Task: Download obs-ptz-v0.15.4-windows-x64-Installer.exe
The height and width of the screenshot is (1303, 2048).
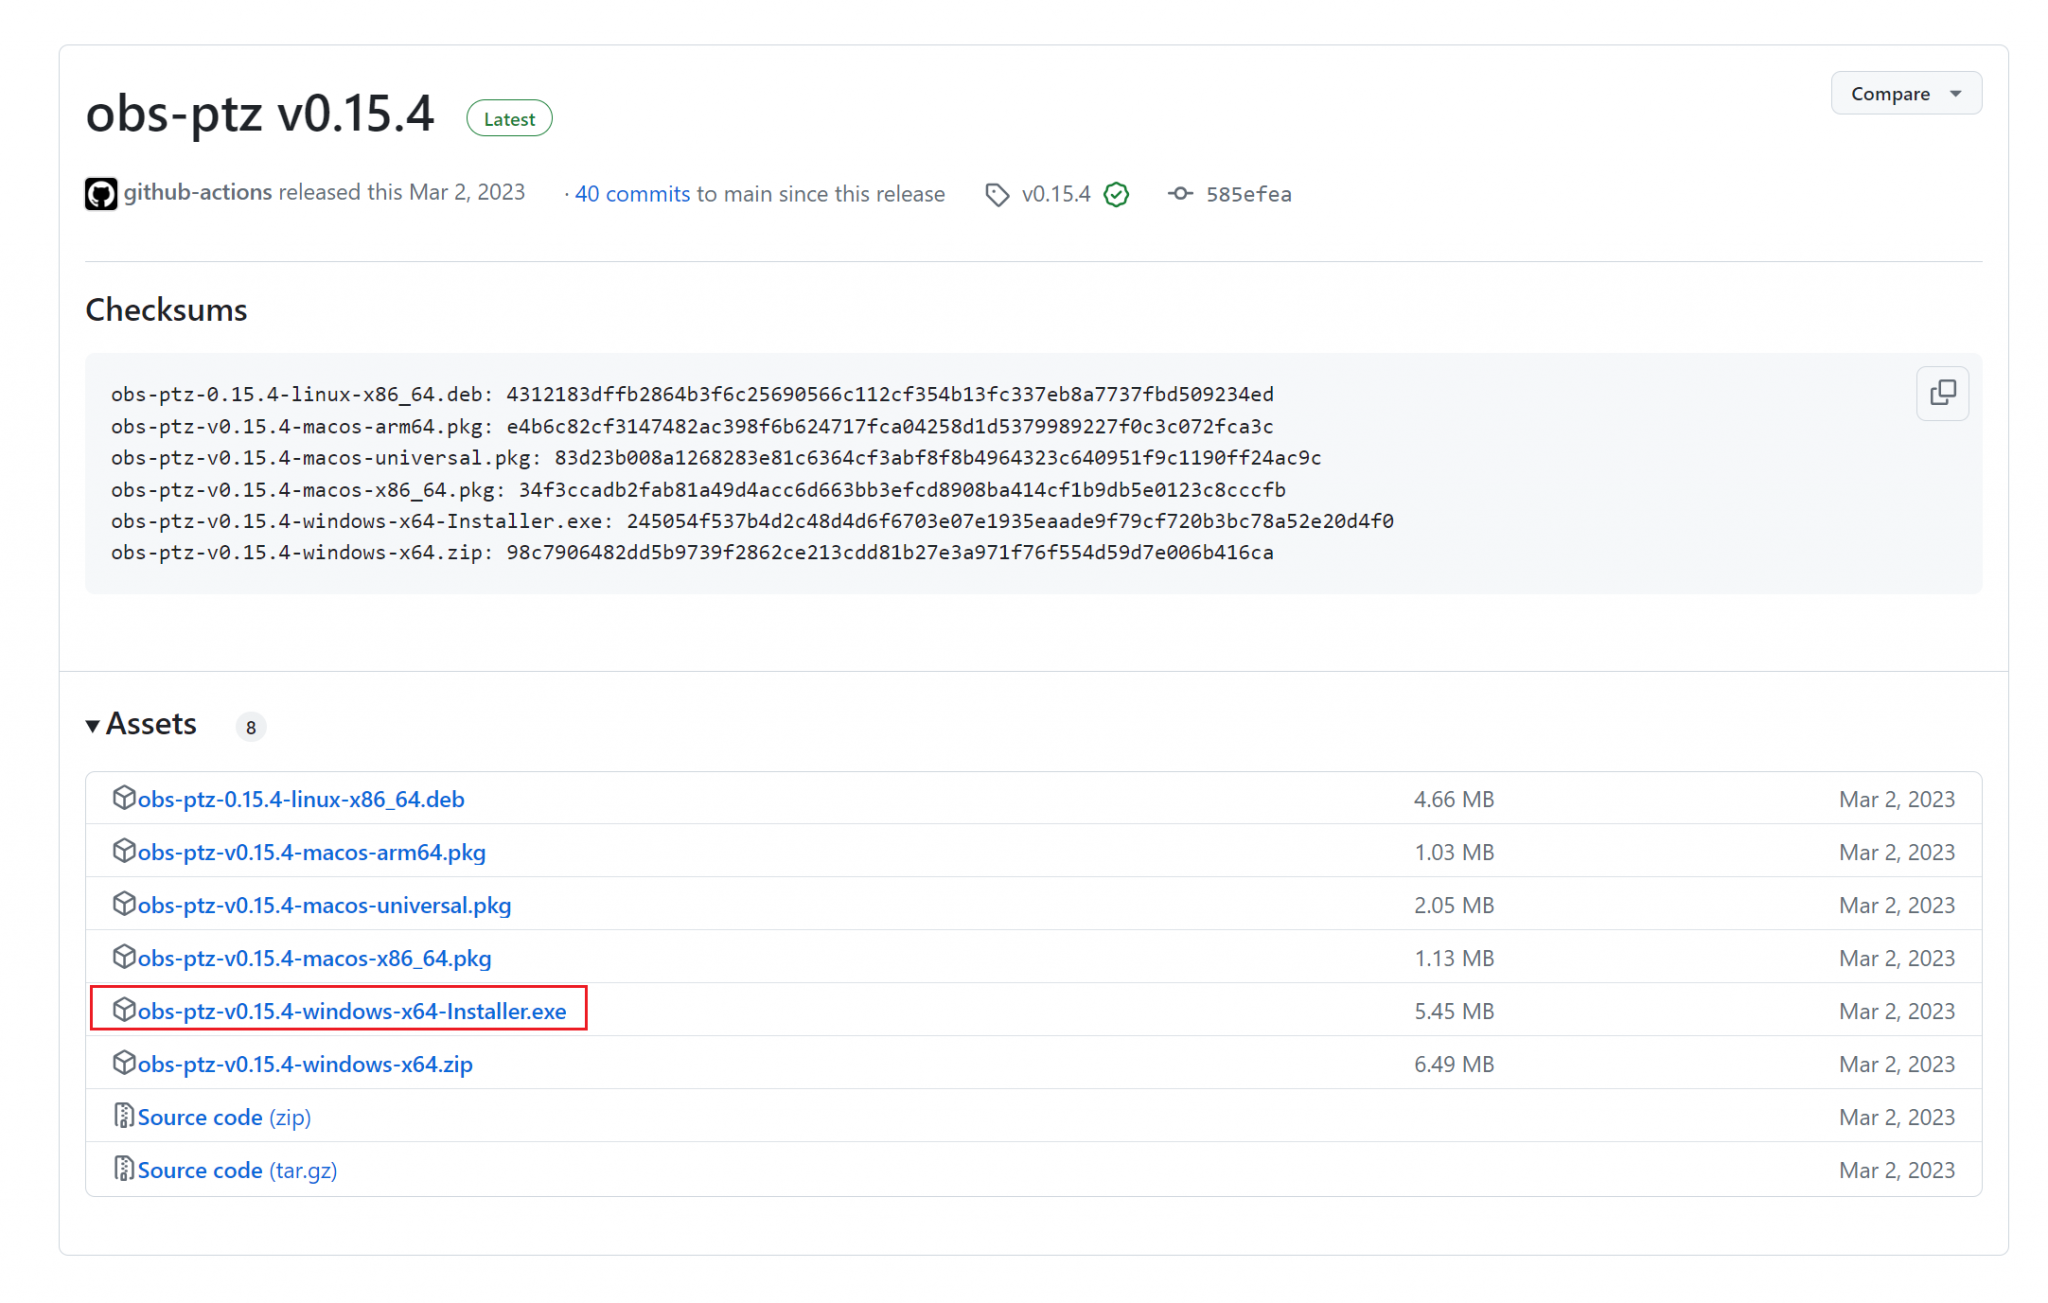Action: click(x=352, y=1010)
